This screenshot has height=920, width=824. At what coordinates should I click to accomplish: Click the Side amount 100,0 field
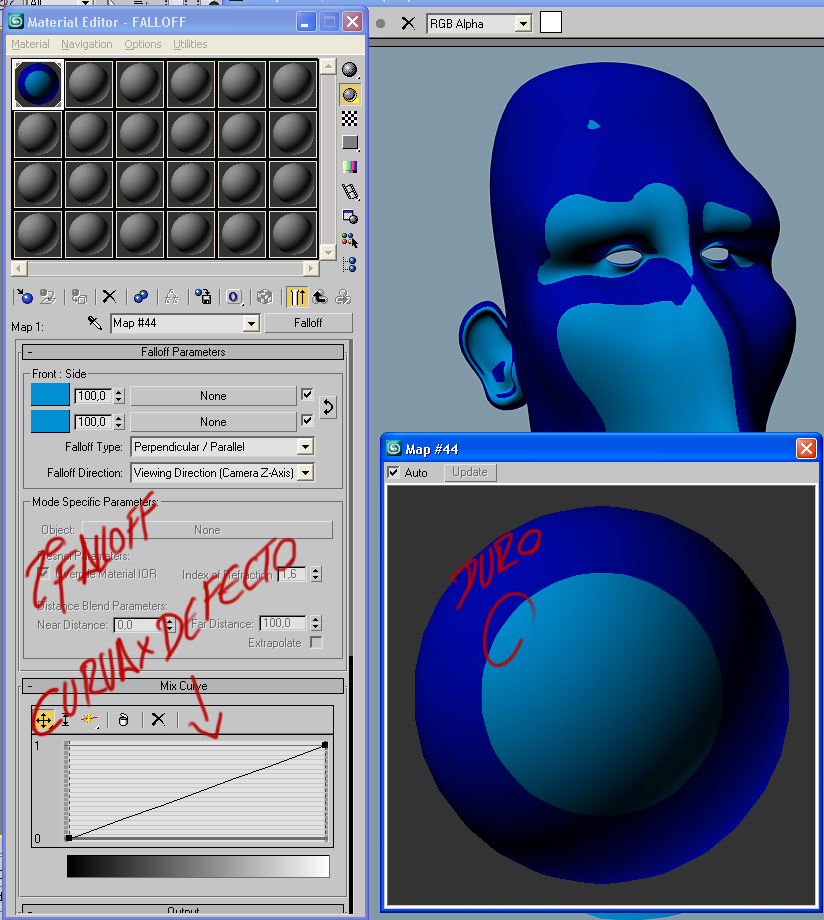[x=93, y=422]
